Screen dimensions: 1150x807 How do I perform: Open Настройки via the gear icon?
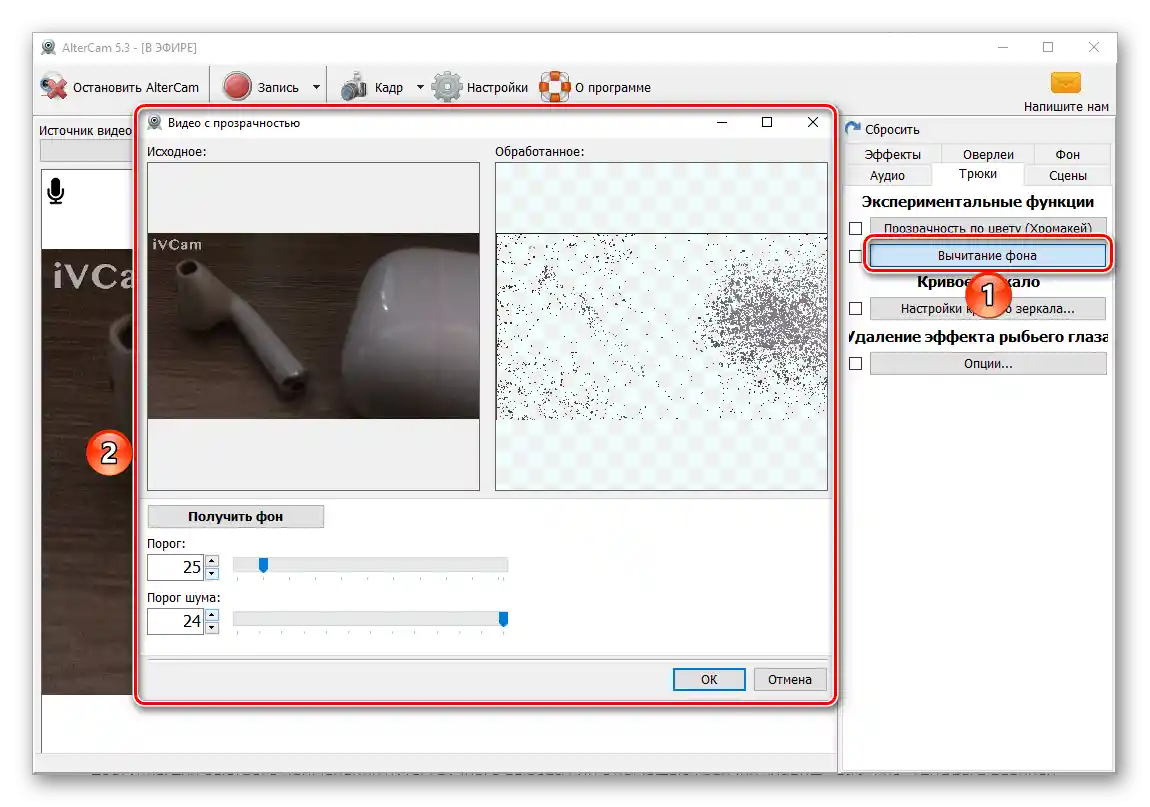[x=447, y=87]
